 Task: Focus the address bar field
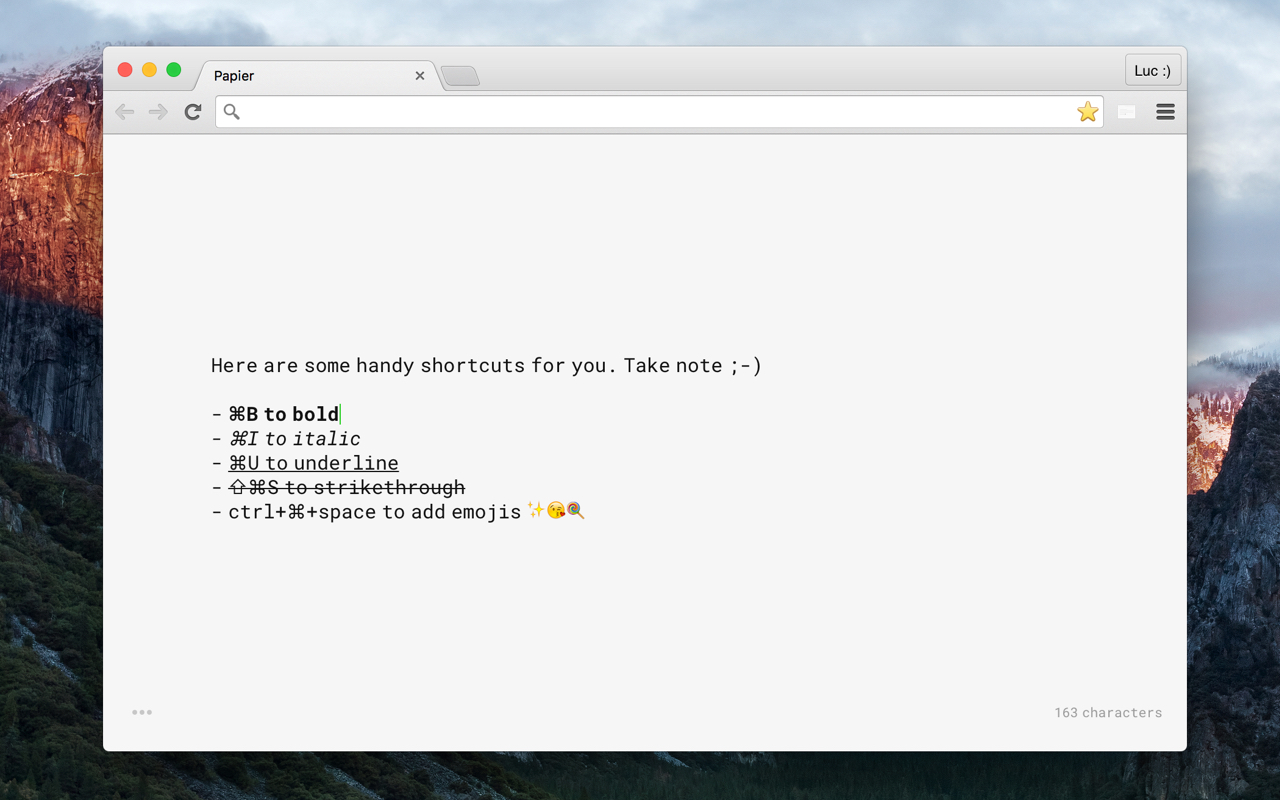click(x=659, y=112)
